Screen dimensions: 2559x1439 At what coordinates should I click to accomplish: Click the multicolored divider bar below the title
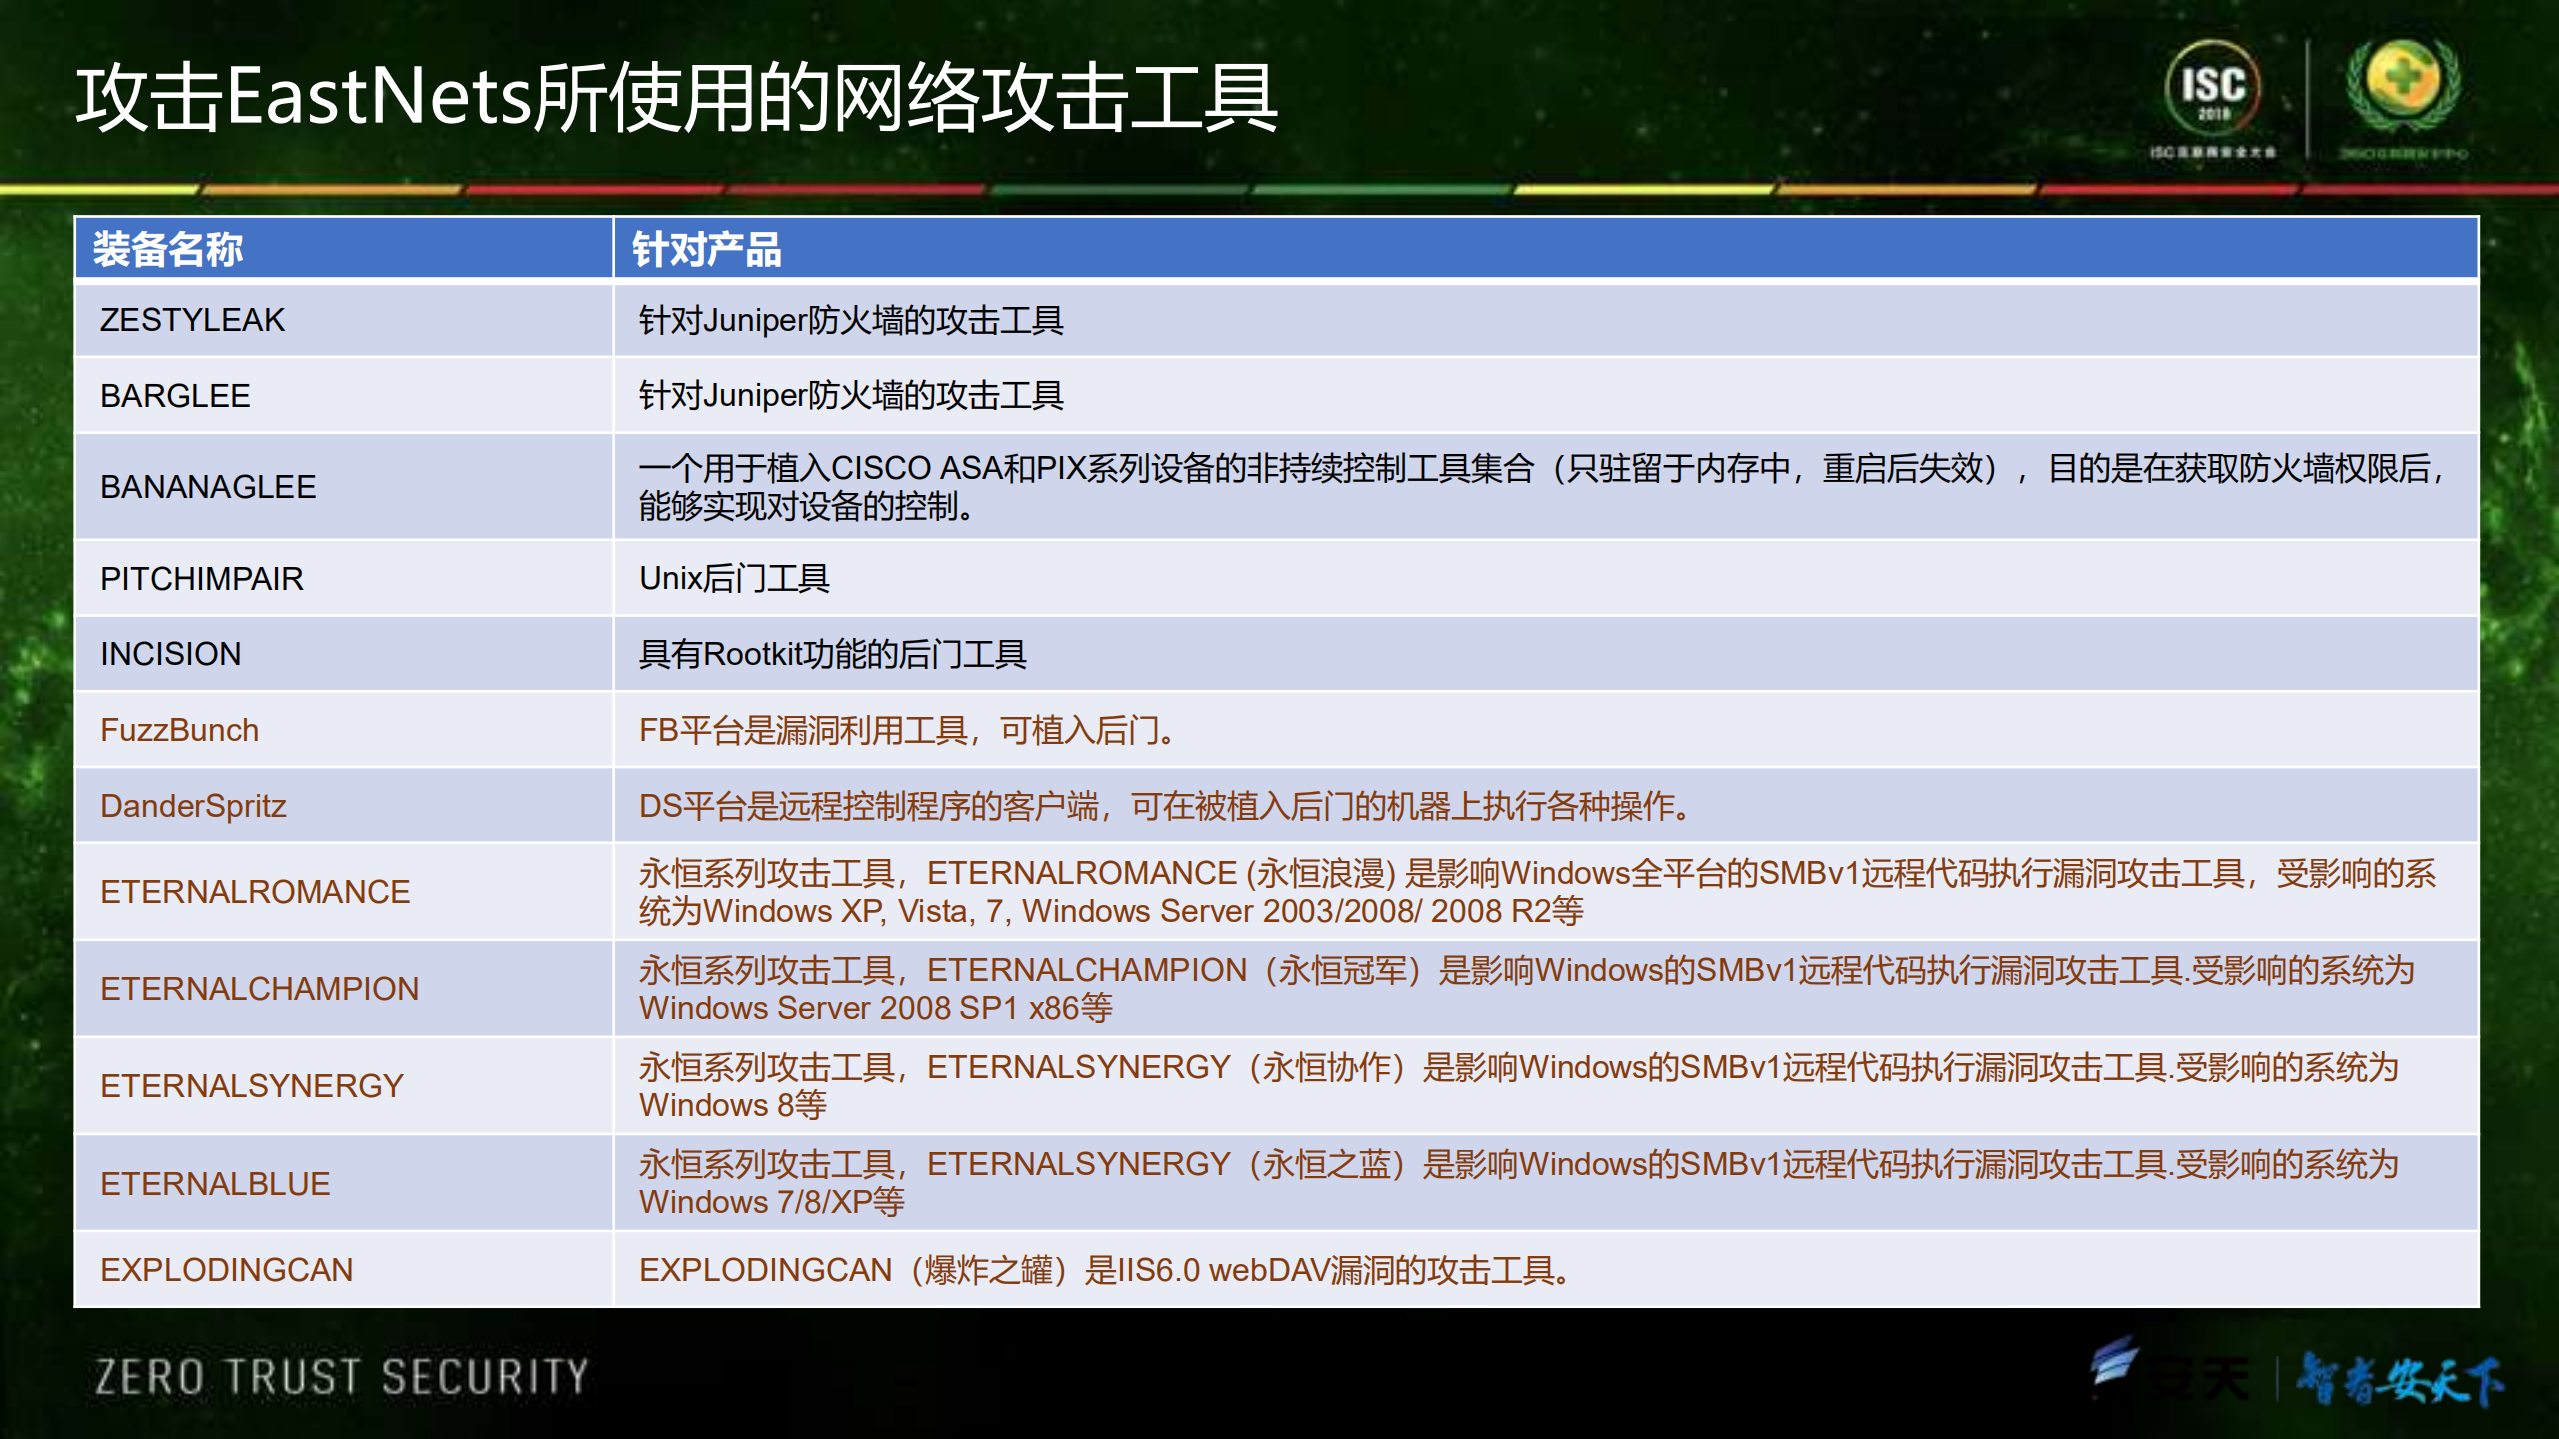[x=1280, y=186]
